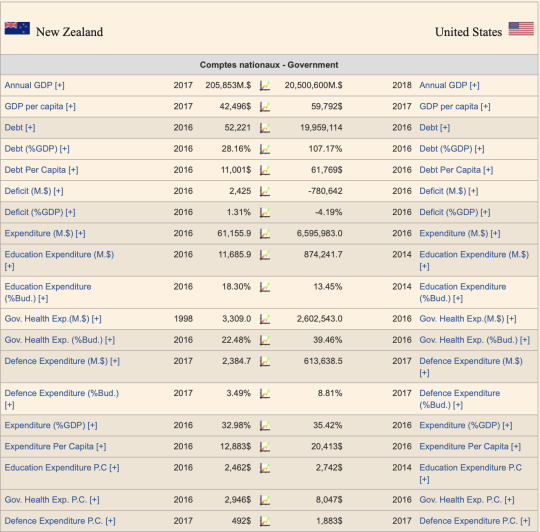The image size is (540, 532).
Task: Click left Defence Expenditure P.C. link
Action: tap(60, 521)
